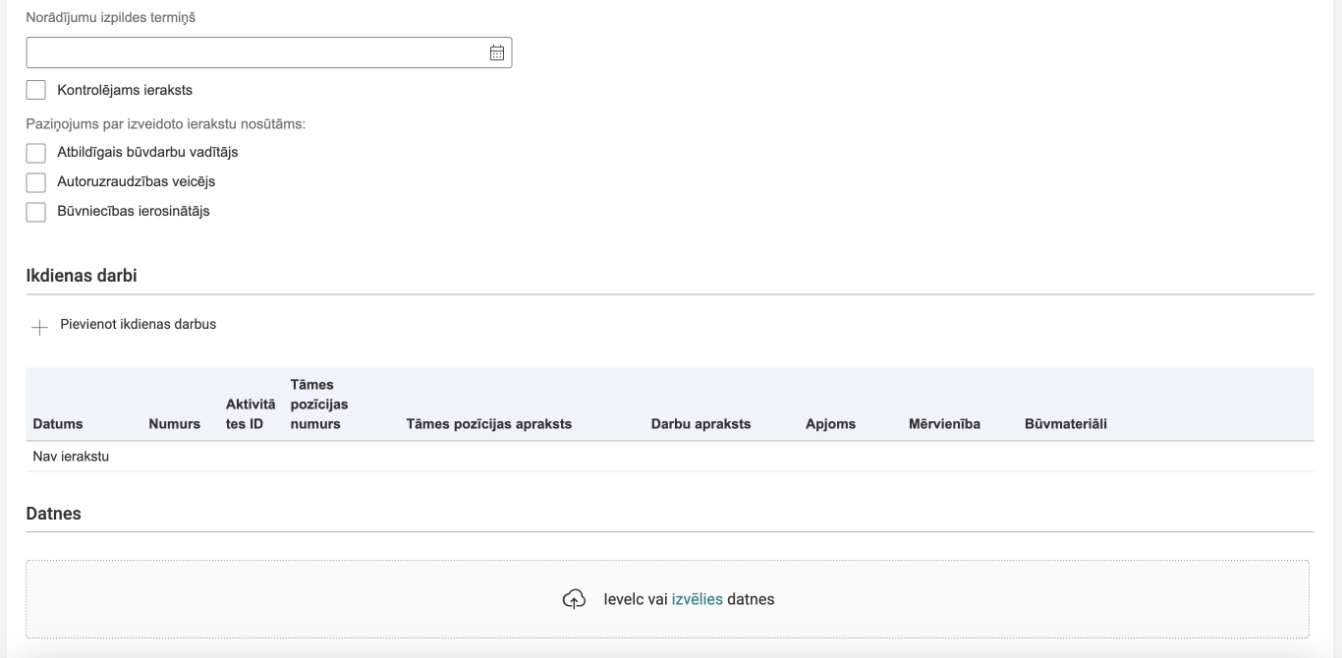This screenshot has width=1342, height=658.
Task: Enable the Kontrolējams ieraksts checkbox
Action: coord(36,91)
